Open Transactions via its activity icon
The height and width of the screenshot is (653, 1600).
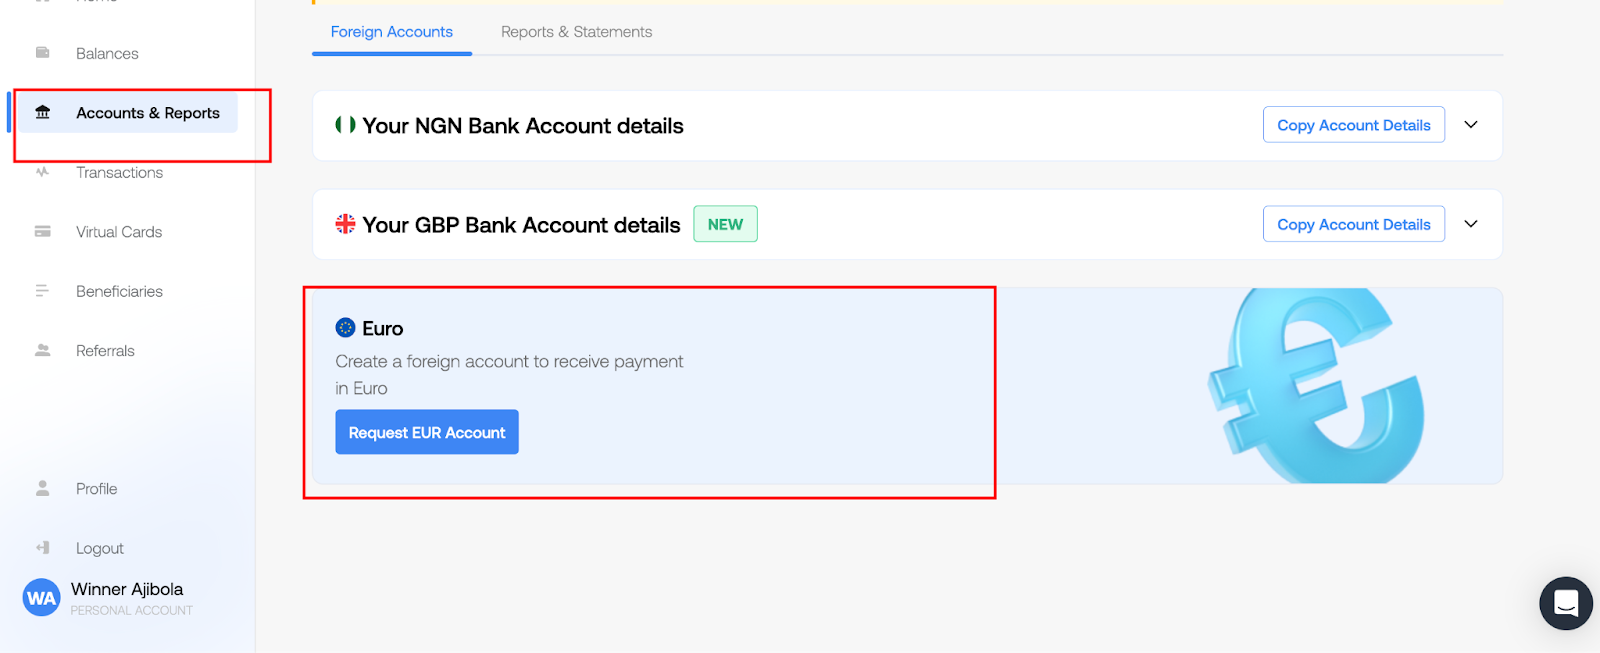click(x=42, y=172)
